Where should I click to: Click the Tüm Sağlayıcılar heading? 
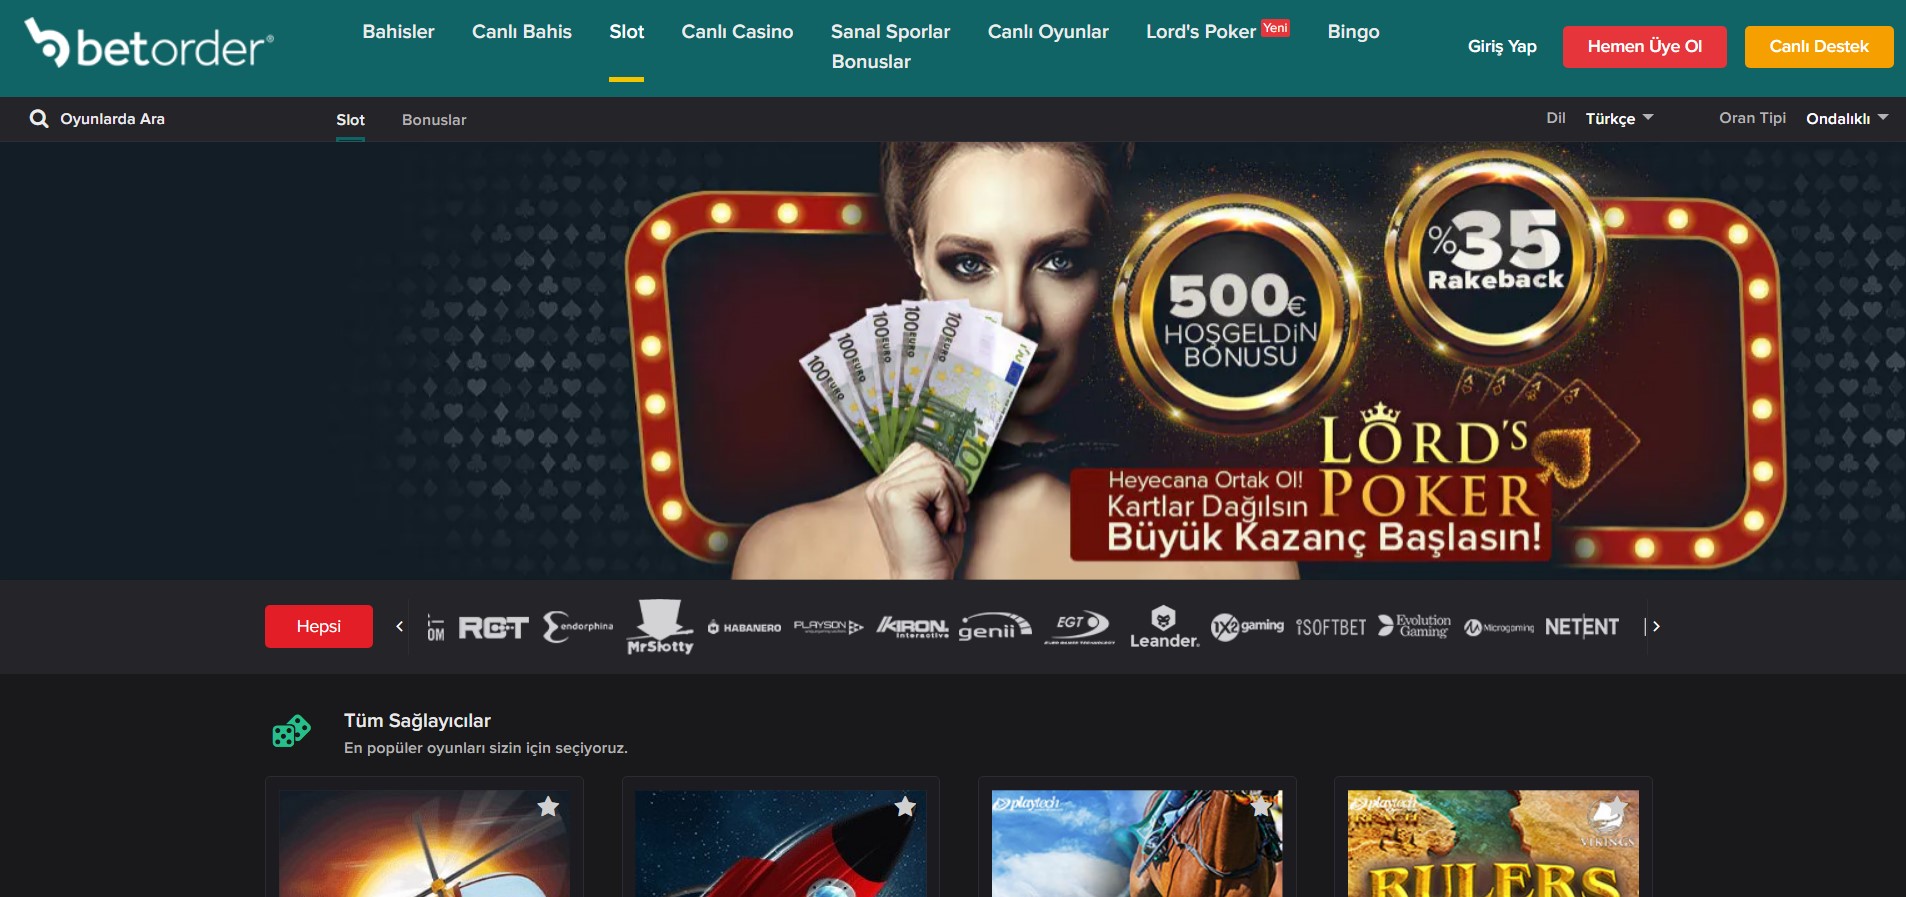point(417,720)
